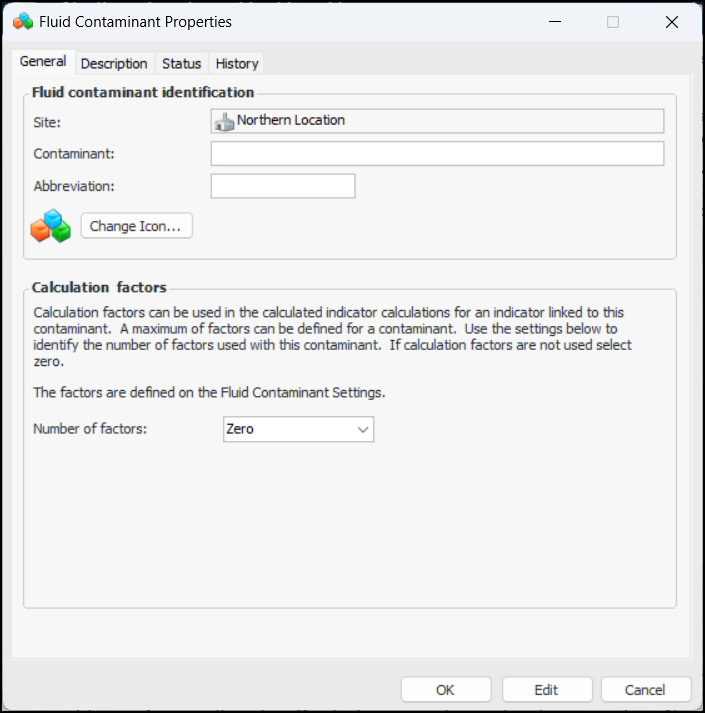Focus the Contaminant text field
The height and width of the screenshot is (713, 705).
tap(437, 153)
